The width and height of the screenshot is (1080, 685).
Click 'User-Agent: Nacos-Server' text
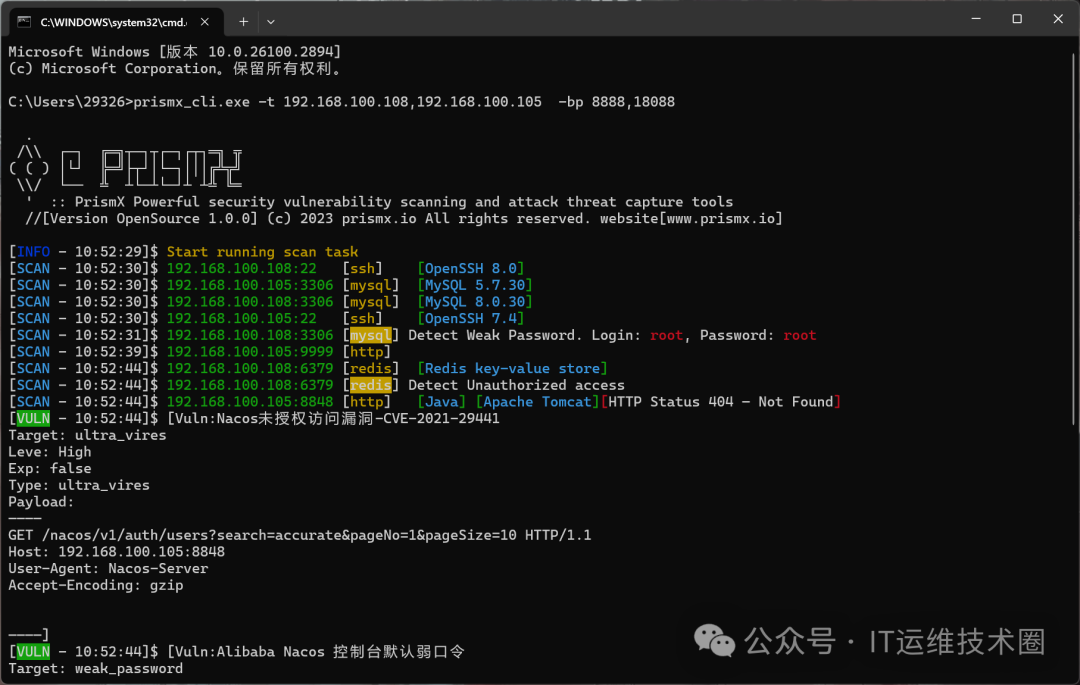coord(108,569)
